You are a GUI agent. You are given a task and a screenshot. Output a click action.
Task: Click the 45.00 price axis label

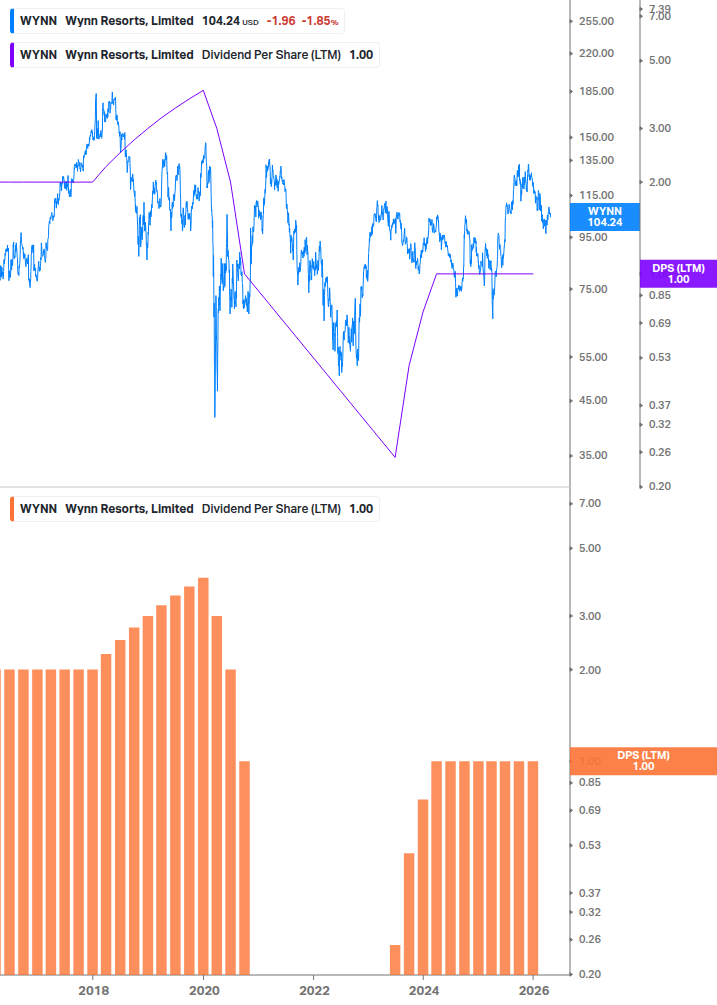click(x=593, y=401)
